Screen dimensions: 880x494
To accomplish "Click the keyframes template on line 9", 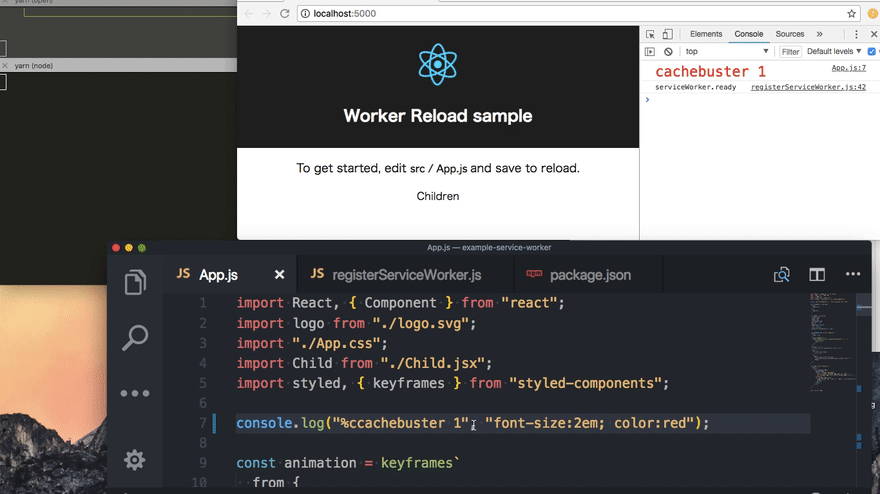I will click(420, 463).
